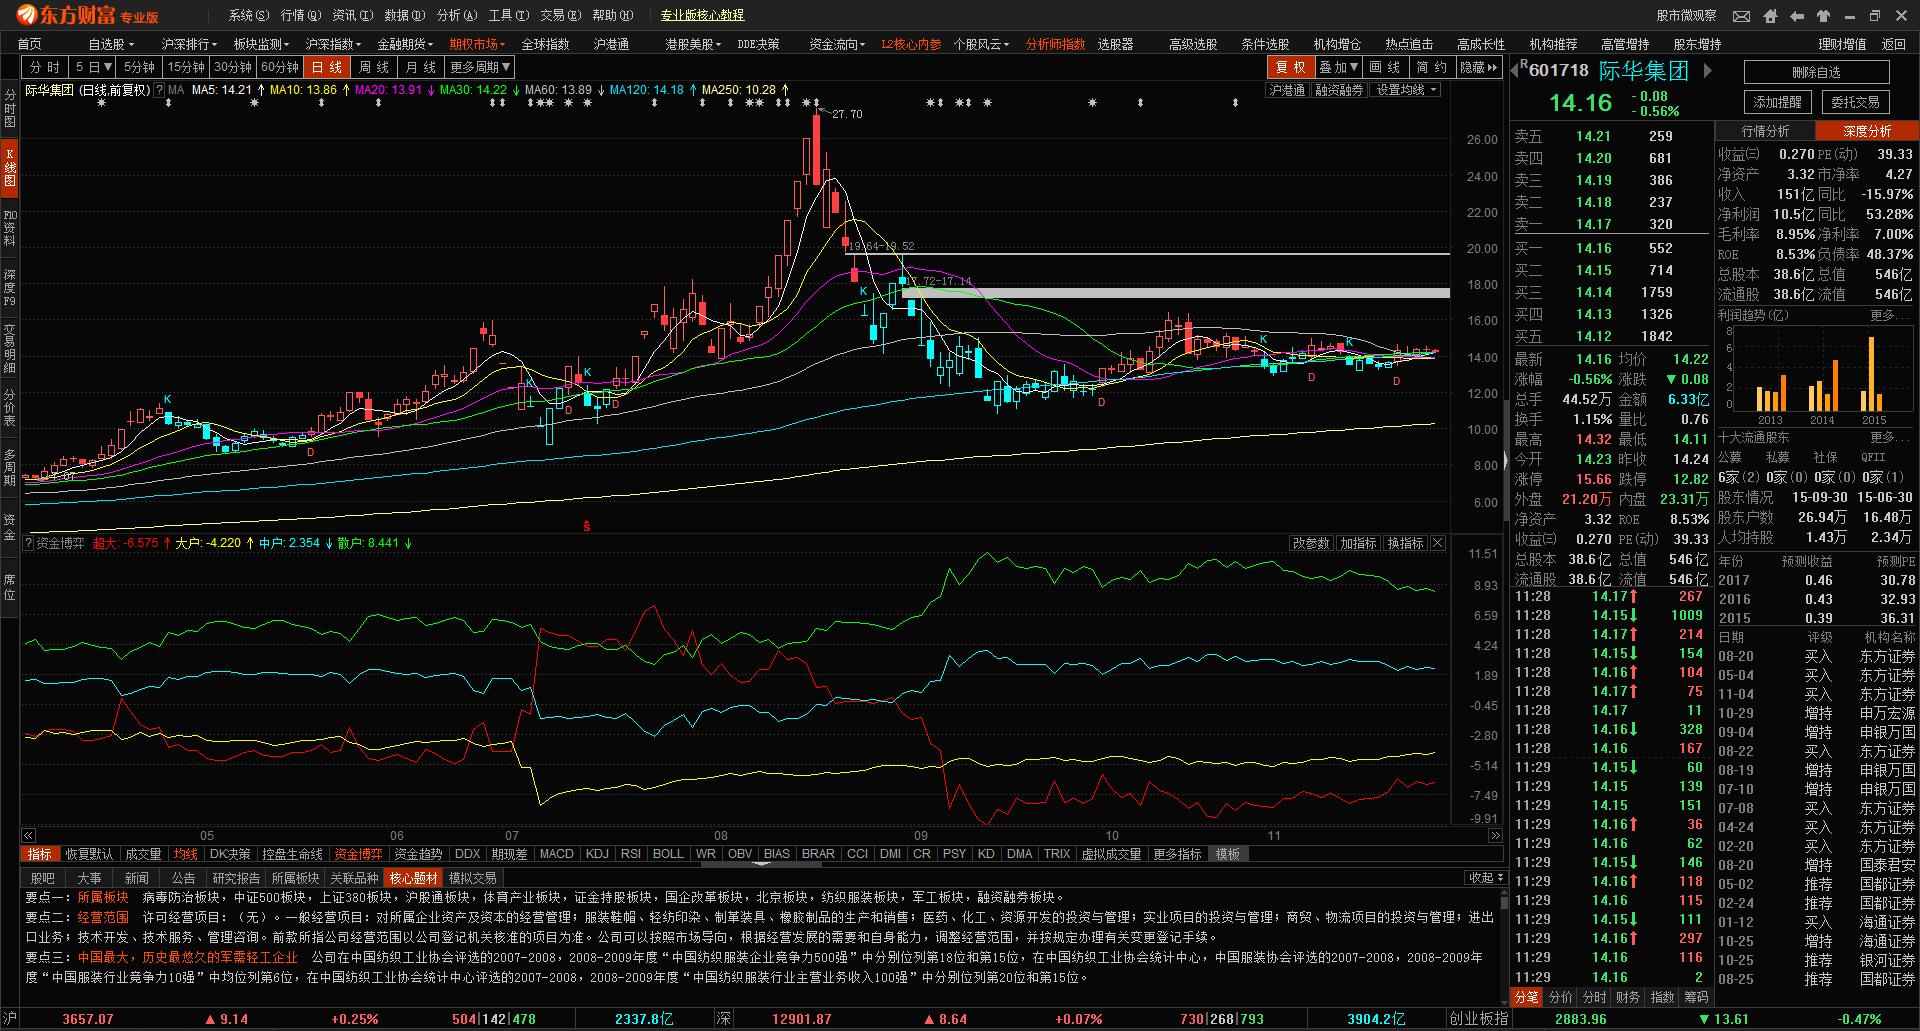Open the skin (shirt) icon in title bar

(x=1823, y=16)
